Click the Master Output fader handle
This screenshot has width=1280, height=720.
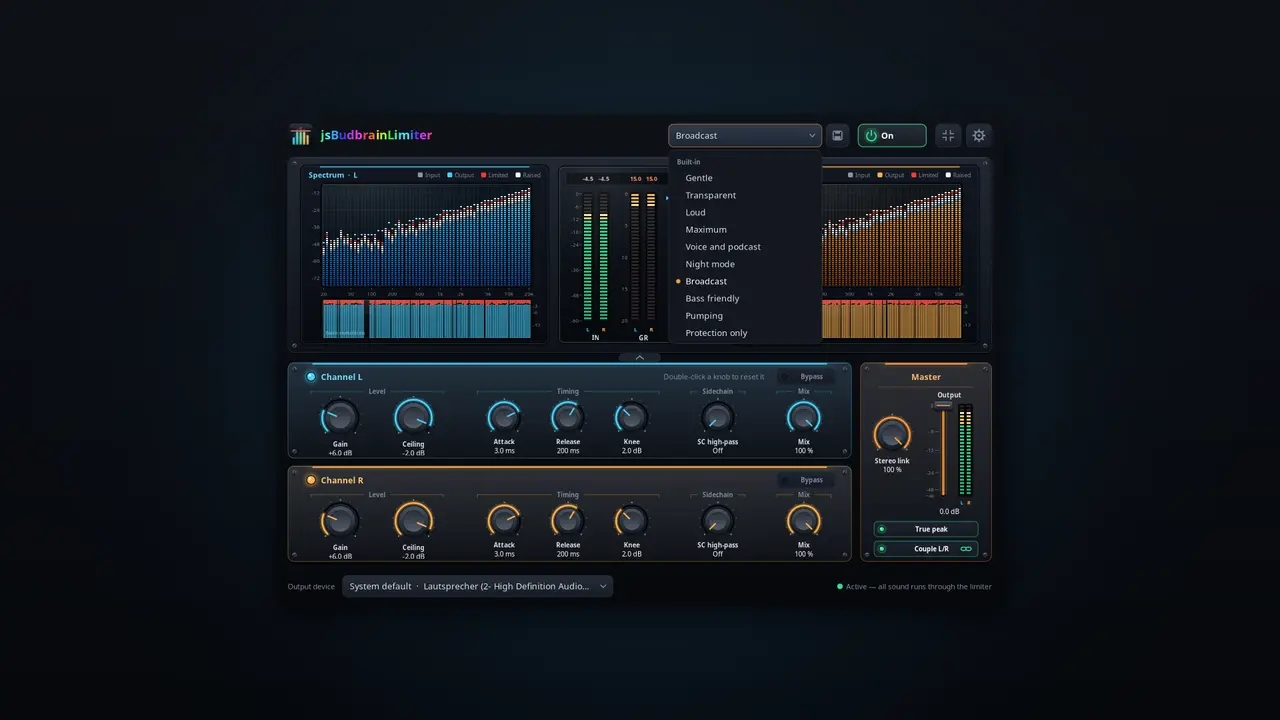[x=943, y=405]
